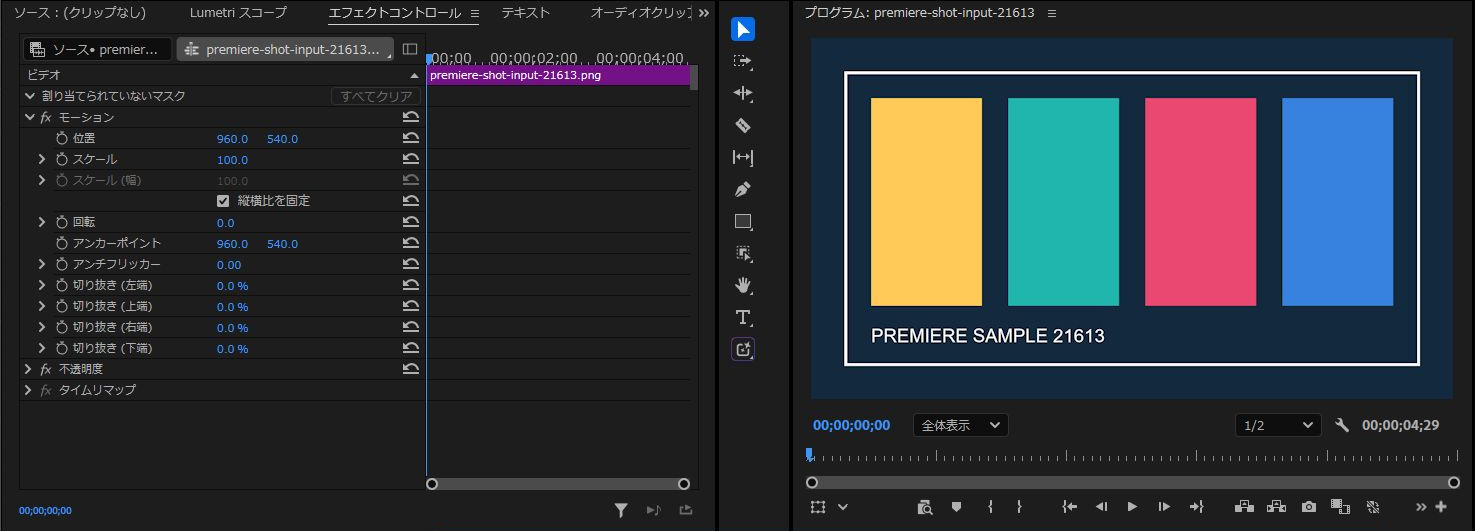Toggle animation stopwatch for スケール
Viewport: 1475px width, 531px height.
point(61,160)
